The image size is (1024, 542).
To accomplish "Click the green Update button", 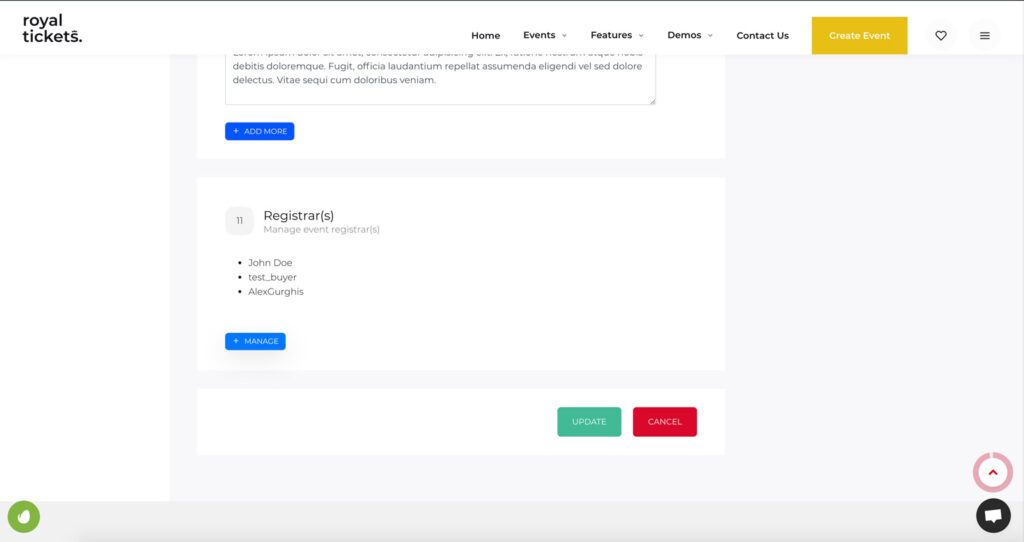I will point(589,422).
